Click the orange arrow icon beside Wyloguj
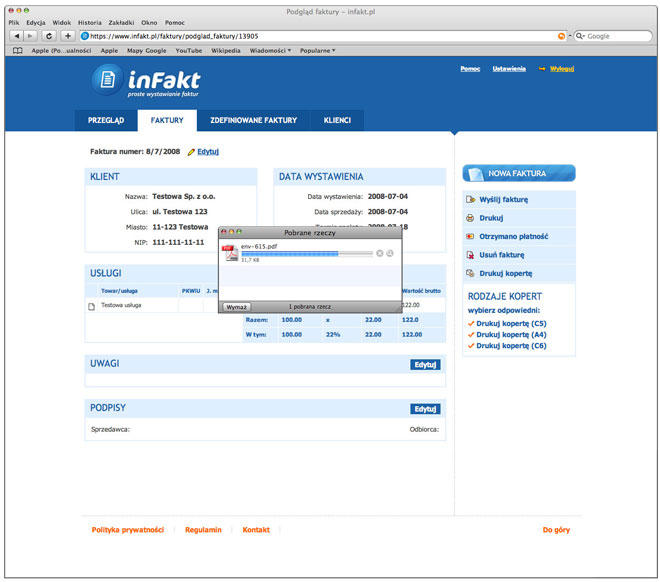 coord(542,69)
